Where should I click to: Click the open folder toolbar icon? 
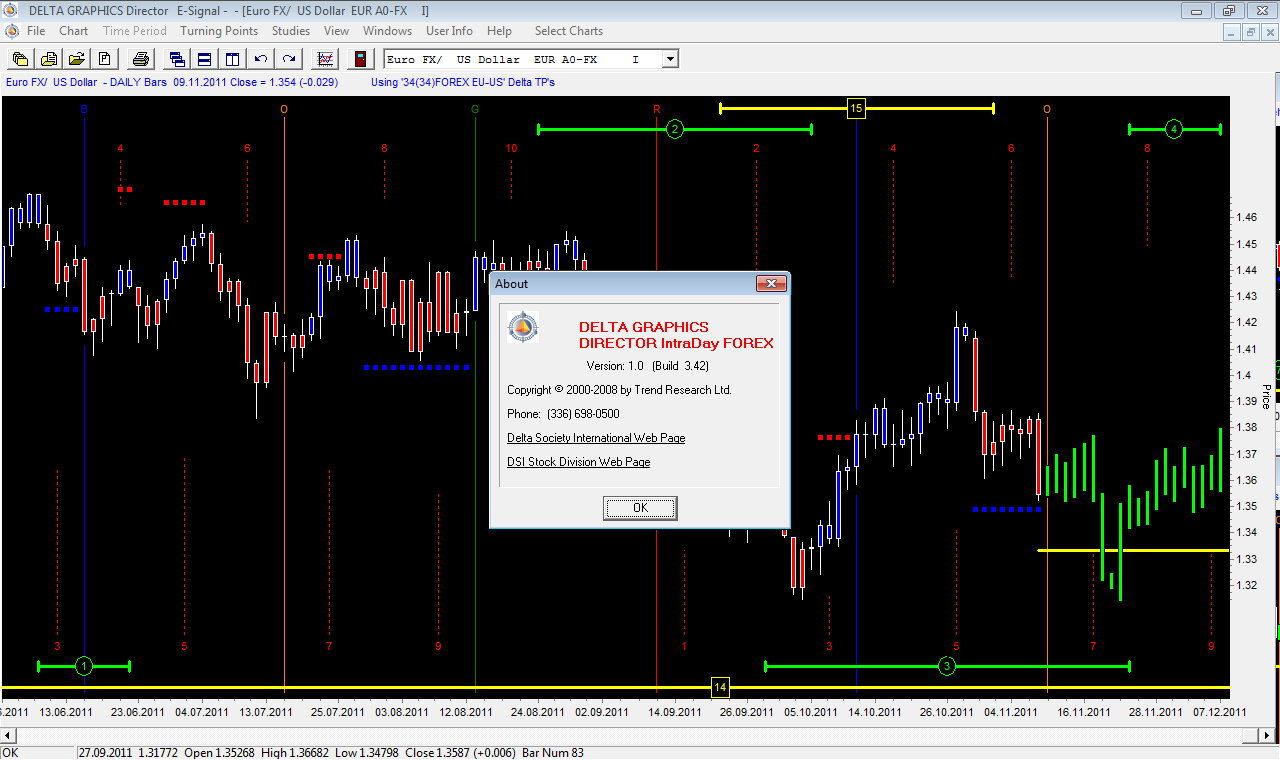[76, 59]
